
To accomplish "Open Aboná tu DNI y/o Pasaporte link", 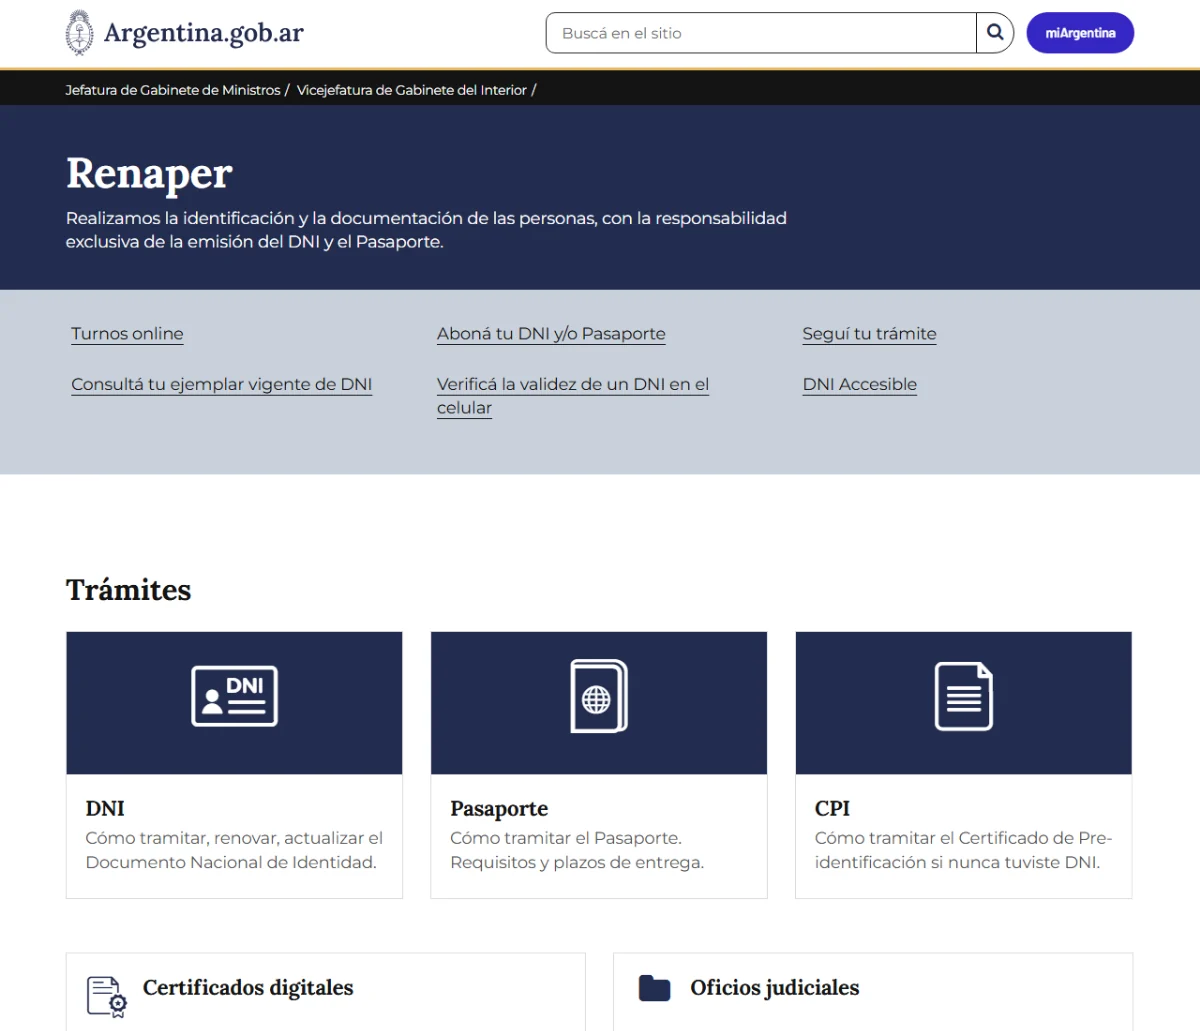I will pyautogui.click(x=551, y=334).
